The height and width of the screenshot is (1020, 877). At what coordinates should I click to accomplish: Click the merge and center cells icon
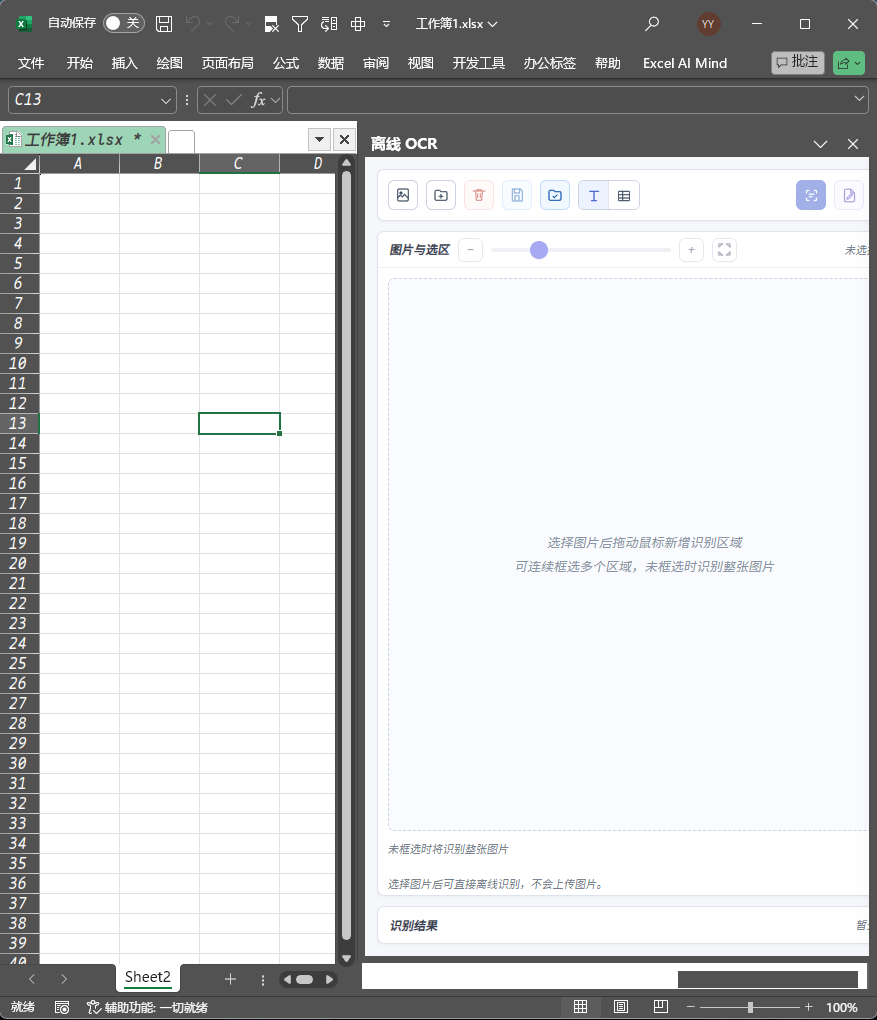point(358,24)
